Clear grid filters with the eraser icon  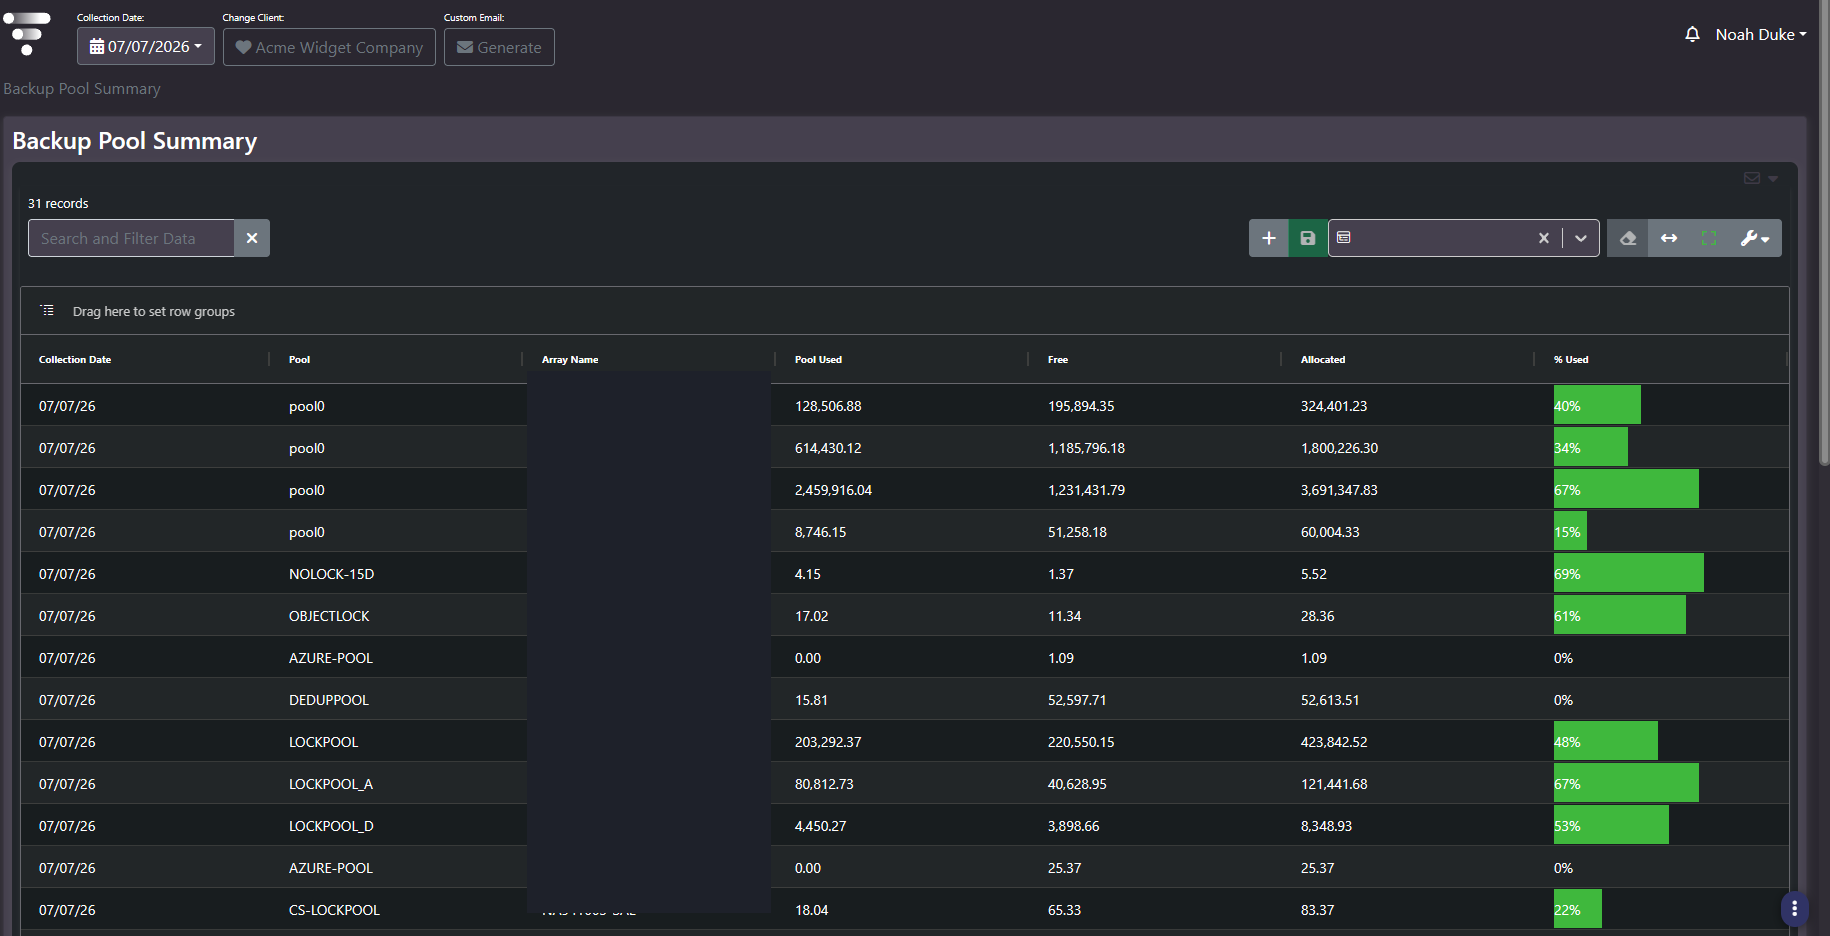point(1628,238)
